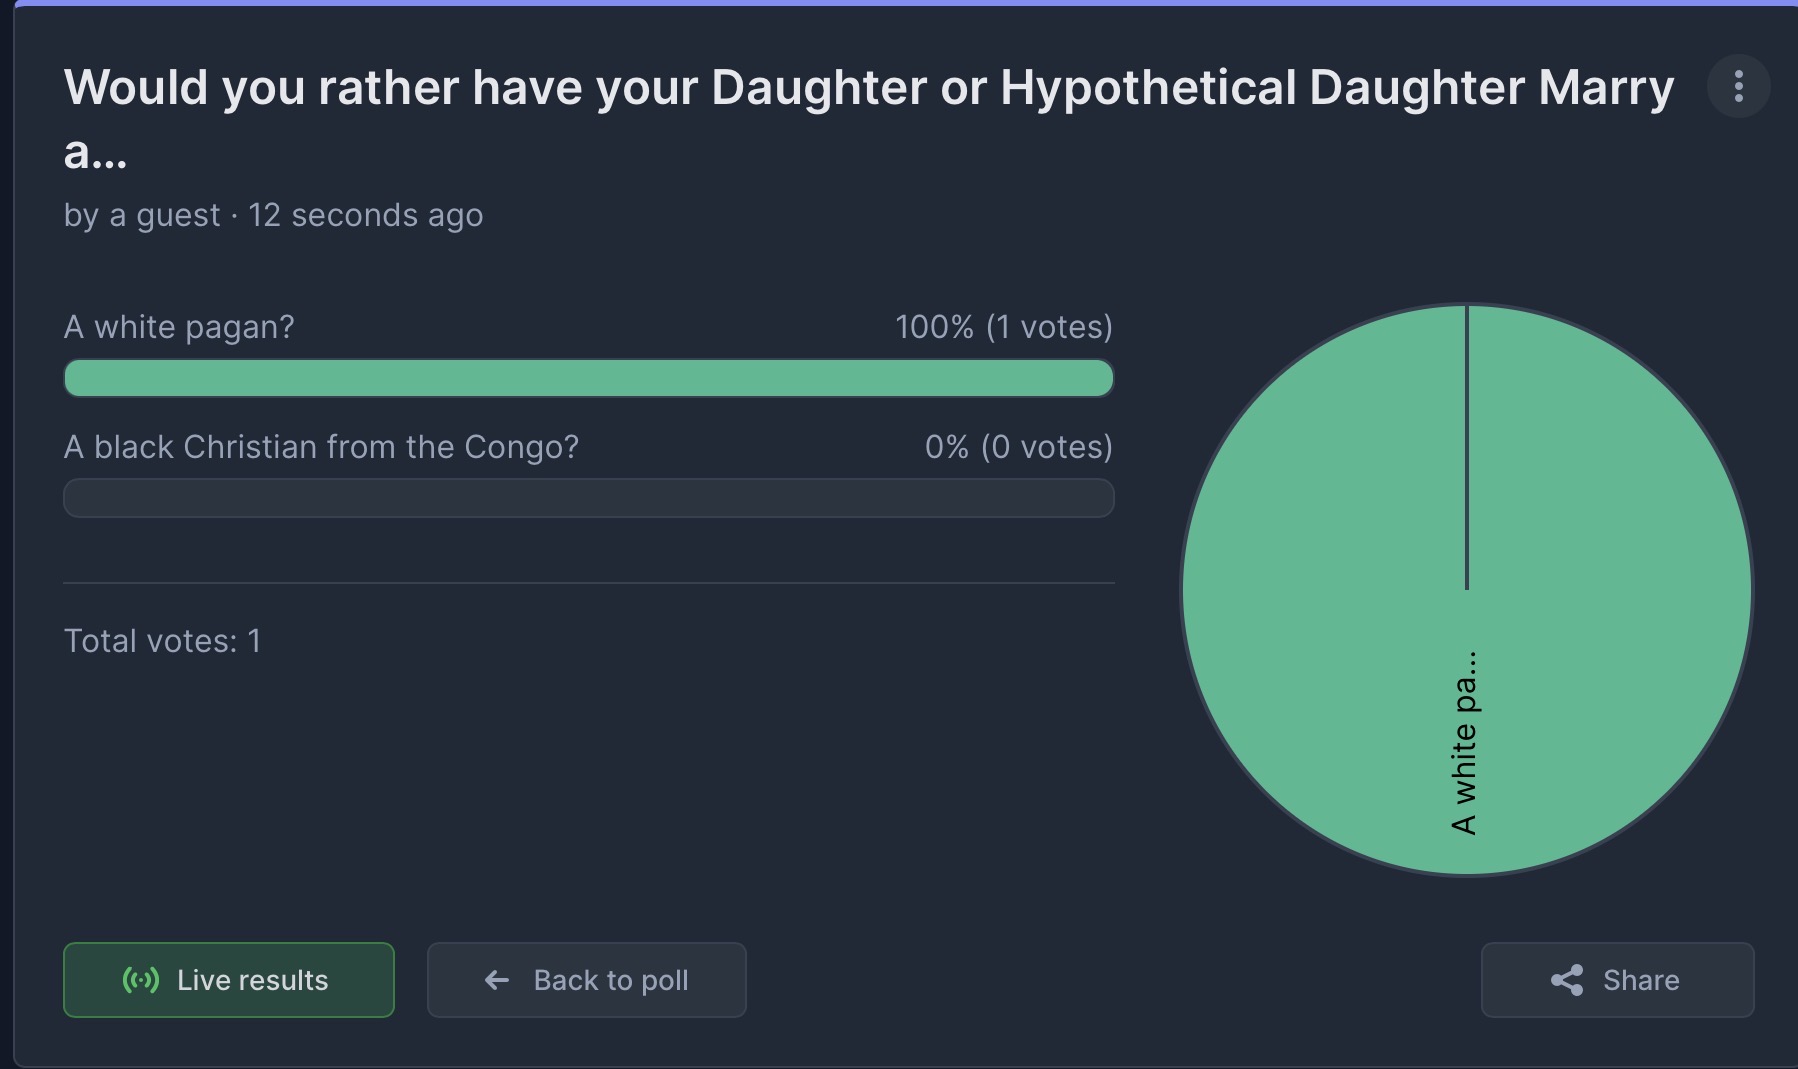This screenshot has height=1069, width=1798.
Task: Click the 'A white pa...' pie label
Action: [x=1464, y=743]
